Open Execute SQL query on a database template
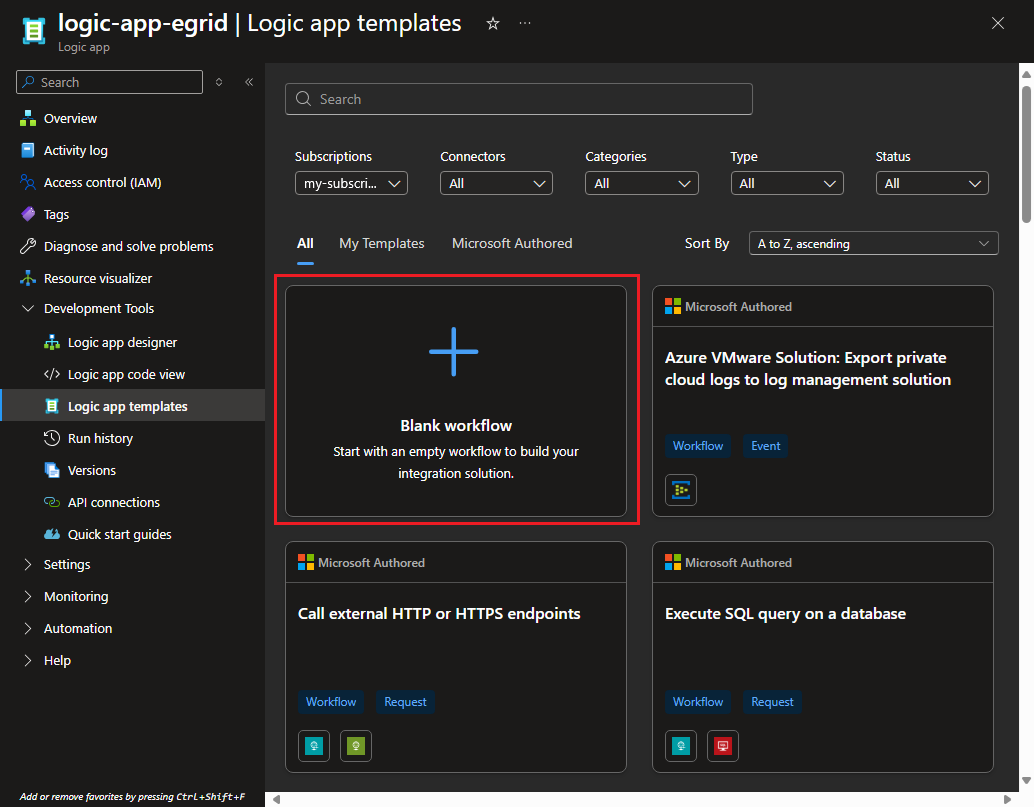Viewport: 1034px width, 807px height. [x=785, y=614]
